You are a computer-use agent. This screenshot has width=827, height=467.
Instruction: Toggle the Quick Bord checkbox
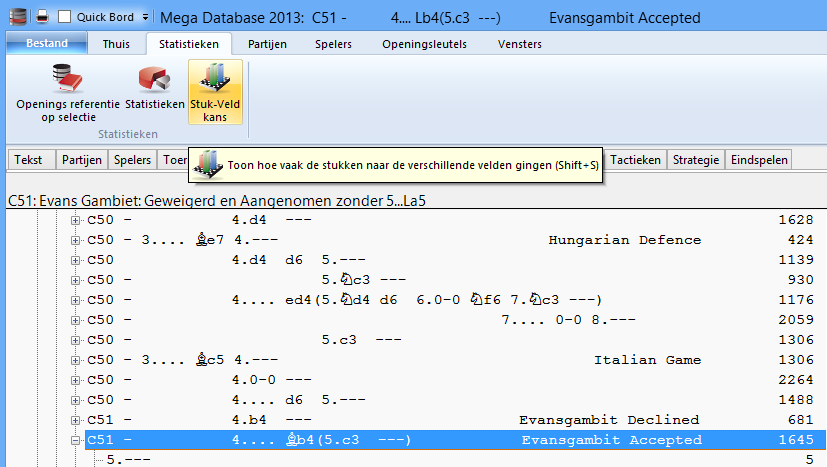[x=64, y=17]
